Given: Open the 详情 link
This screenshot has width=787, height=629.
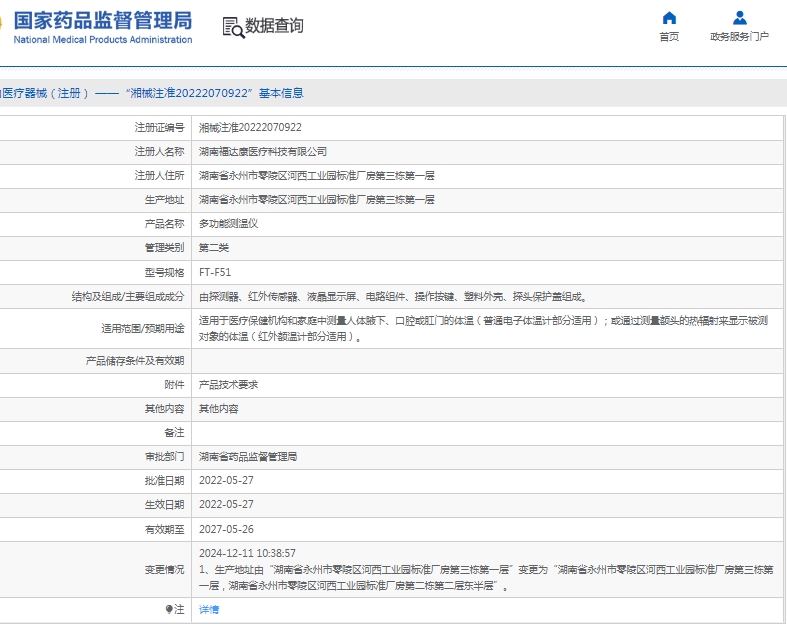Looking at the screenshot, I should coord(209,609).
